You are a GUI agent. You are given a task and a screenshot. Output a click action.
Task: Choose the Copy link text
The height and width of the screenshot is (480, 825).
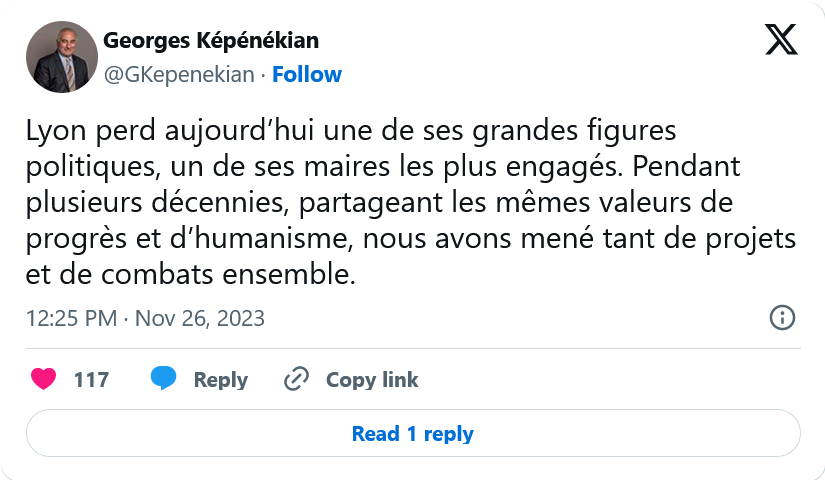pyautogui.click(x=372, y=380)
